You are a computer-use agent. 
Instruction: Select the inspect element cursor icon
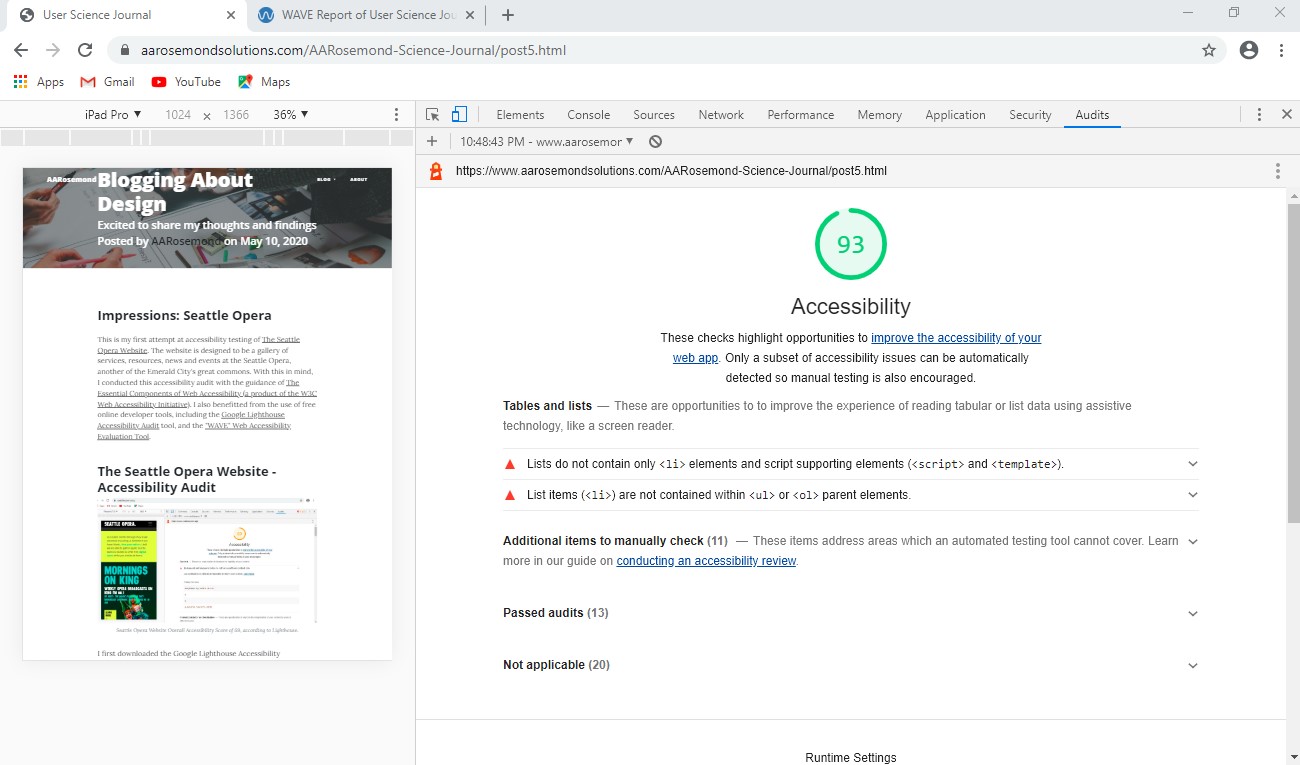(x=434, y=114)
